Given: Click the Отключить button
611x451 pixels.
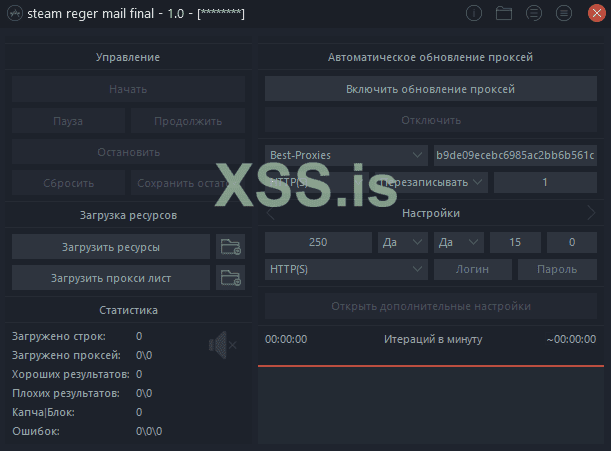Looking at the screenshot, I should (x=431, y=120).
